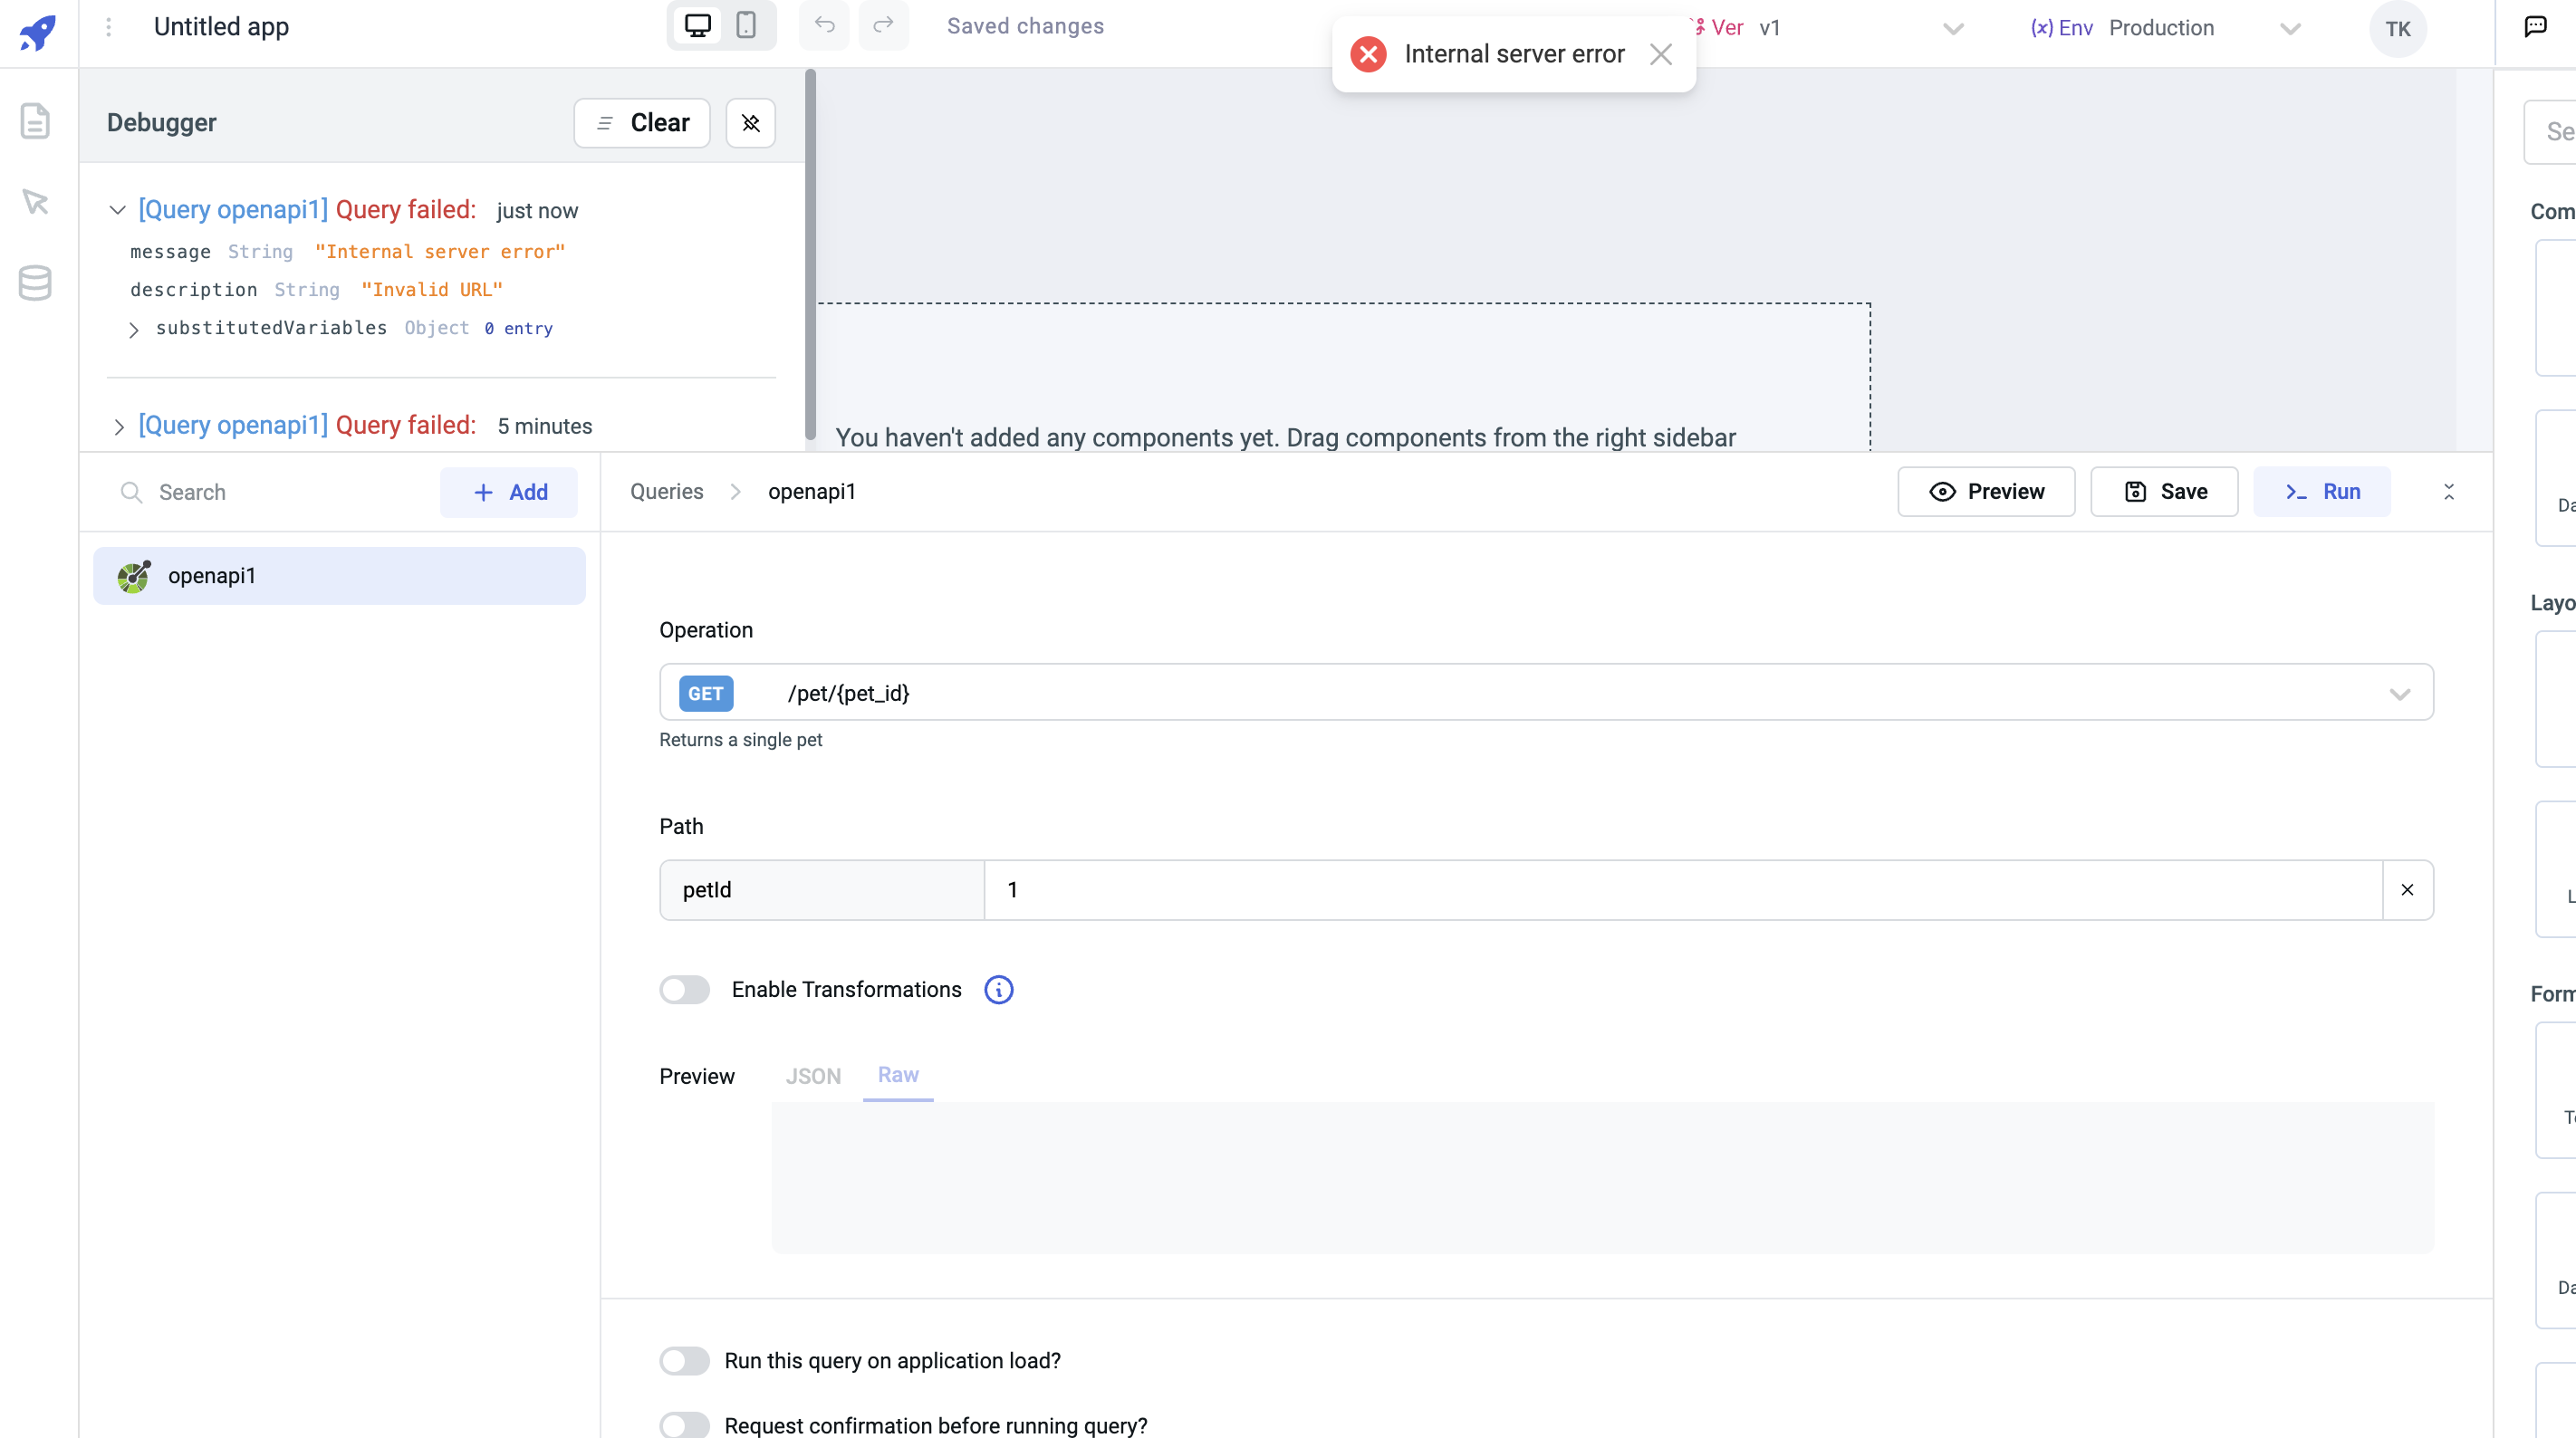Switch to mobile preview mode
The image size is (2576, 1438).
(745, 26)
